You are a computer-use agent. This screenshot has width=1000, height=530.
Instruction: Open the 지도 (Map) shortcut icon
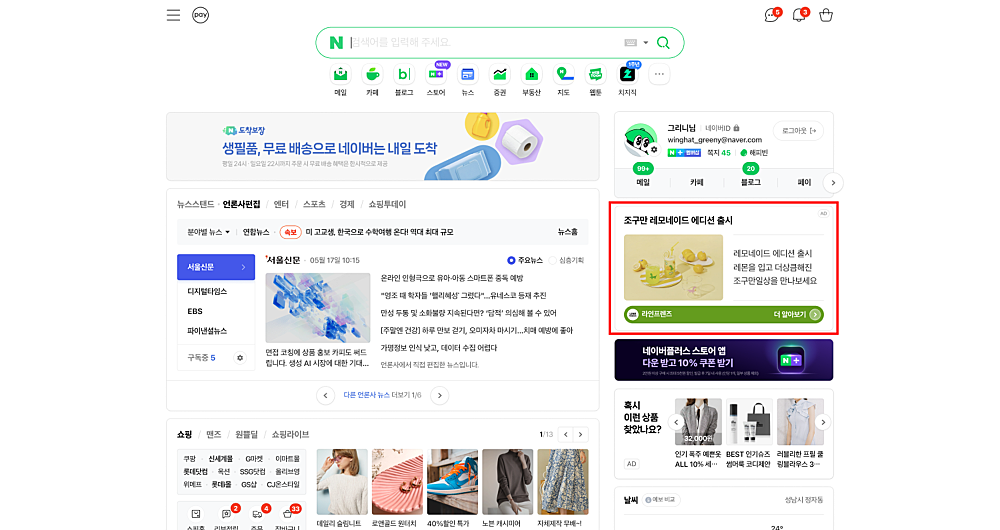[x=563, y=74]
